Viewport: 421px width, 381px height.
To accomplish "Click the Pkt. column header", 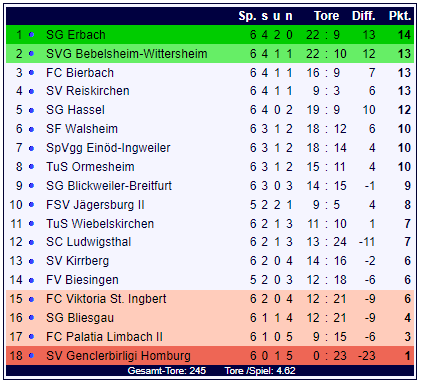I will (400, 16).
